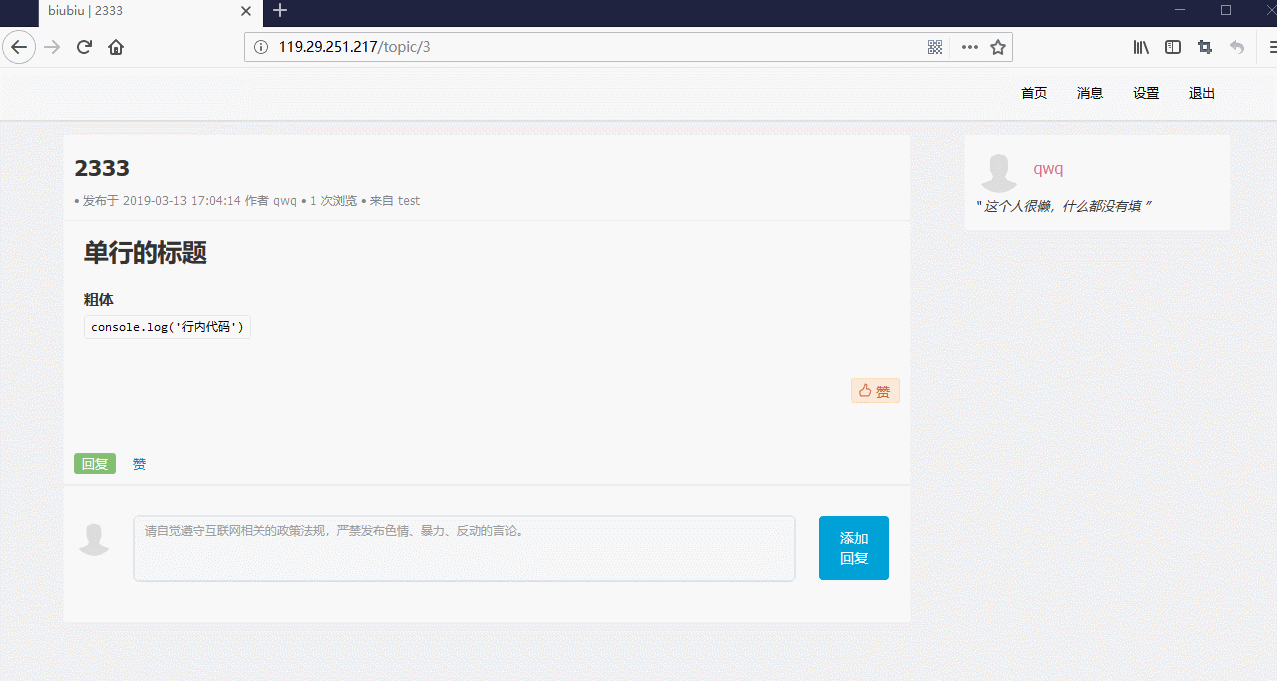Click the green 回复 label

[95, 464]
